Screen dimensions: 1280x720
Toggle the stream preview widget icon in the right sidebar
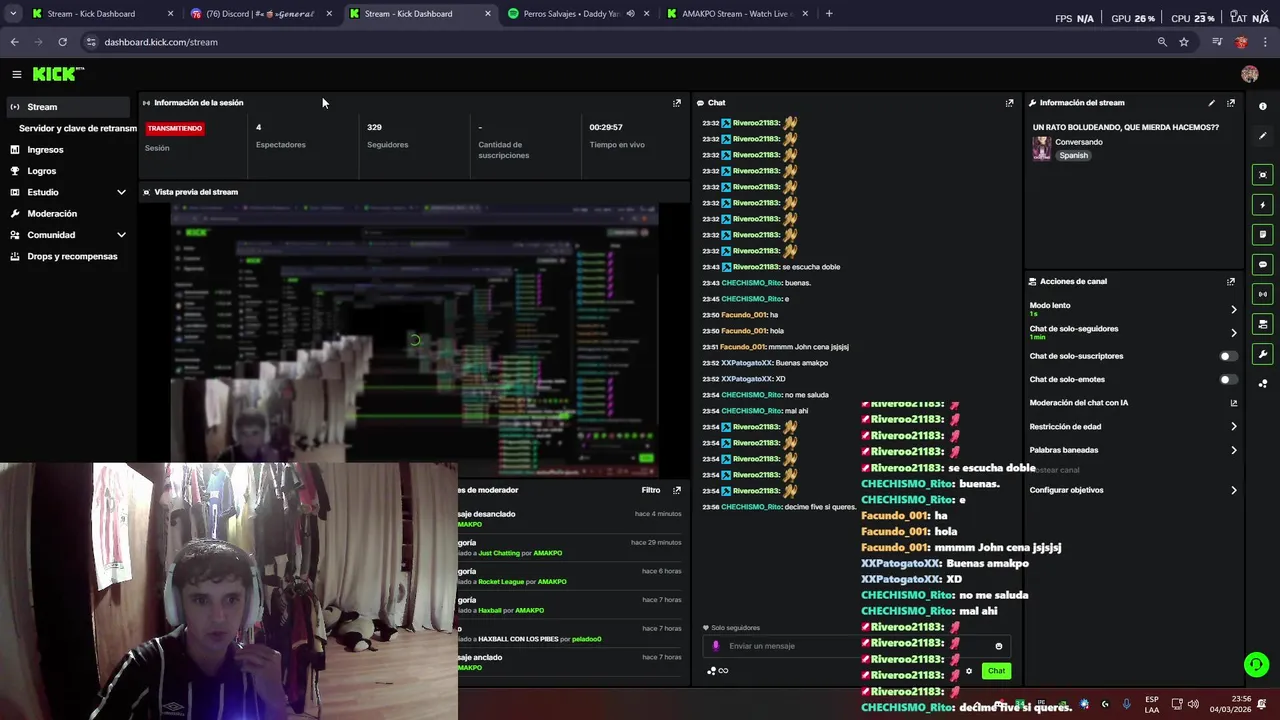[1262, 175]
